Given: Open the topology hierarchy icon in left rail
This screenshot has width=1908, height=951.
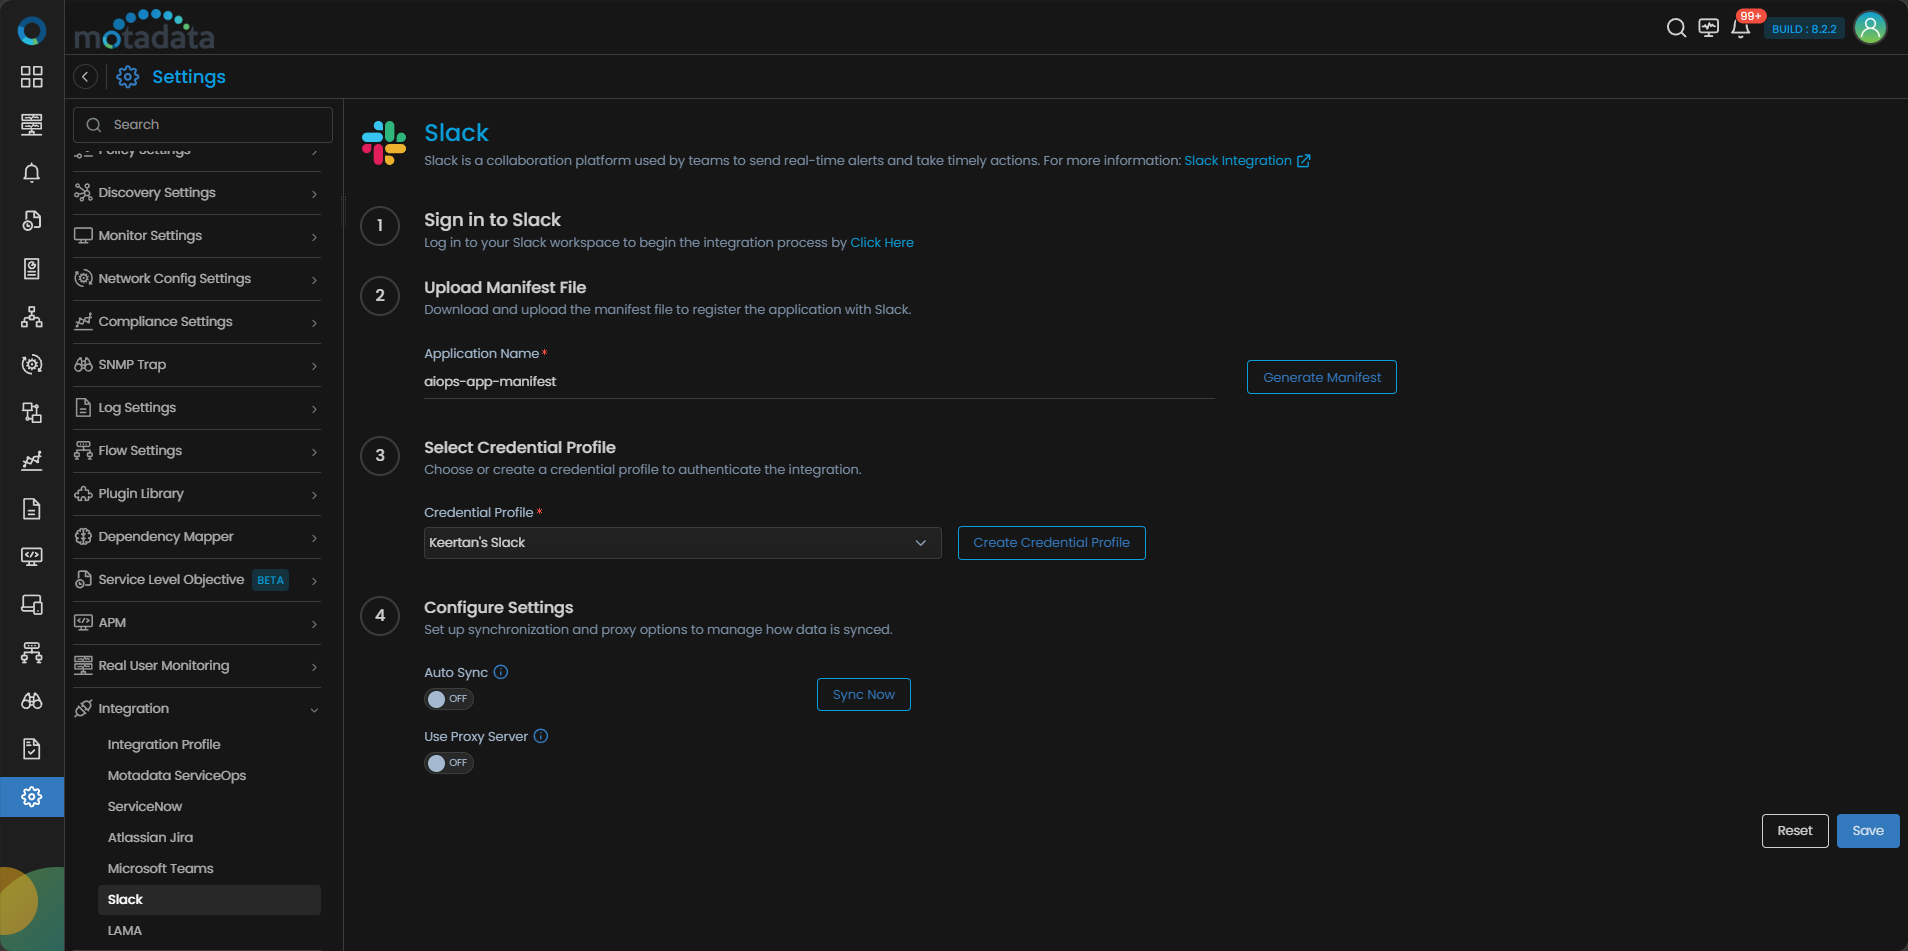Looking at the screenshot, I should pyautogui.click(x=32, y=317).
